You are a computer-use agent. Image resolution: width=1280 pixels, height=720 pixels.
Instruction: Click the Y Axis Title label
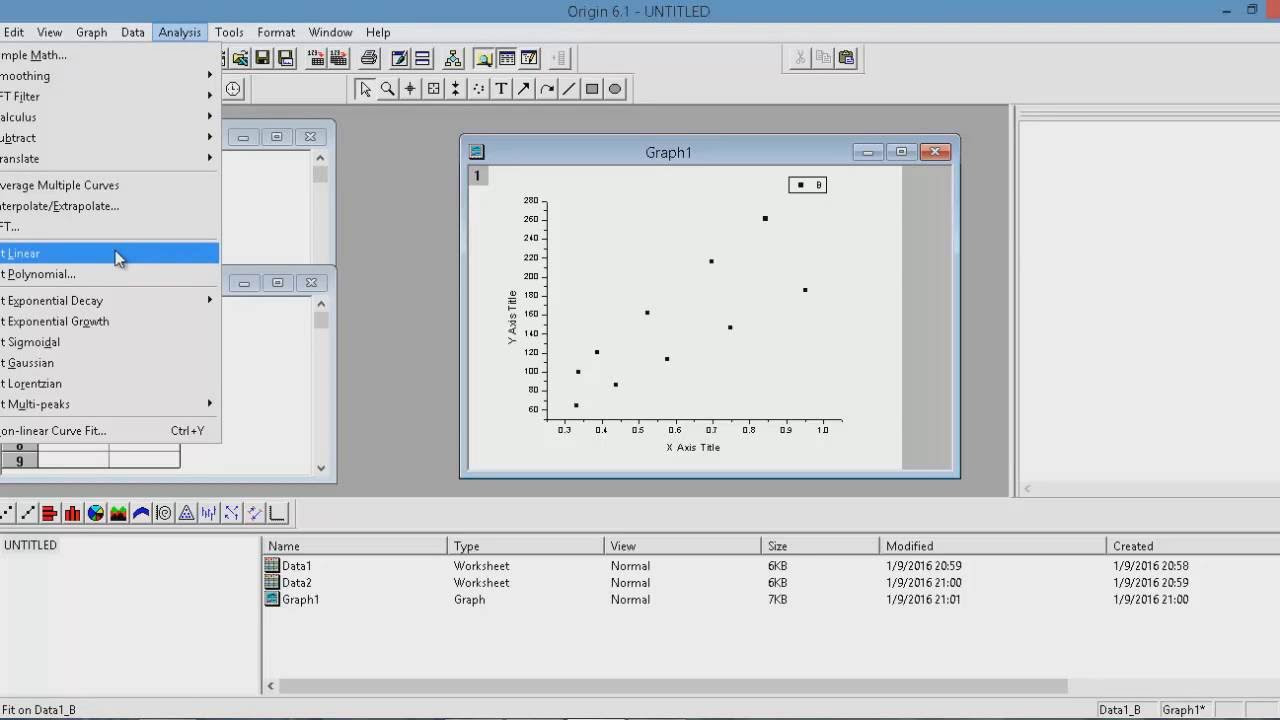coord(512,317)
